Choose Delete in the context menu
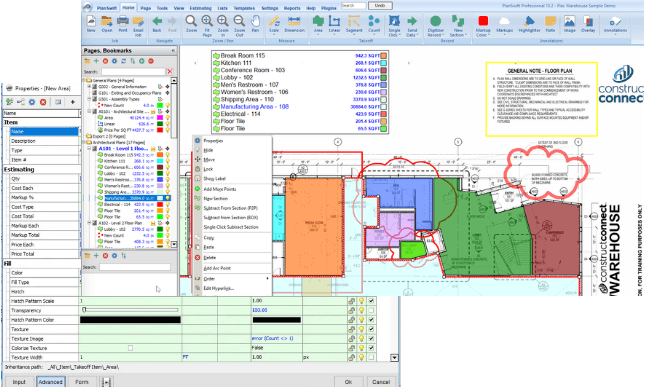Screen dimensions: 645x388 (209, 258)
